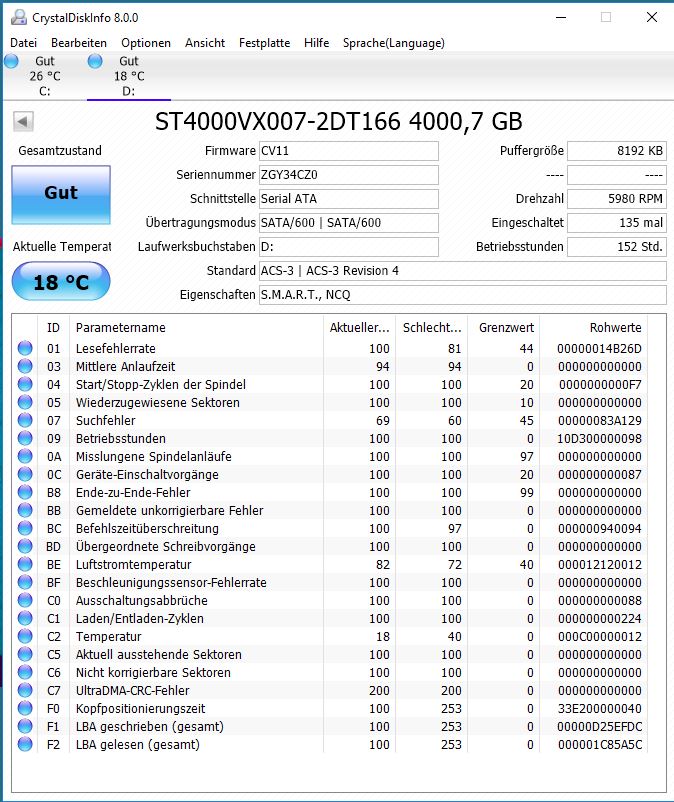The height and width of the screenshot is (802, 674).
Task: Click status orb for Temperatur row C2
Action: click(x=25, y=636)
